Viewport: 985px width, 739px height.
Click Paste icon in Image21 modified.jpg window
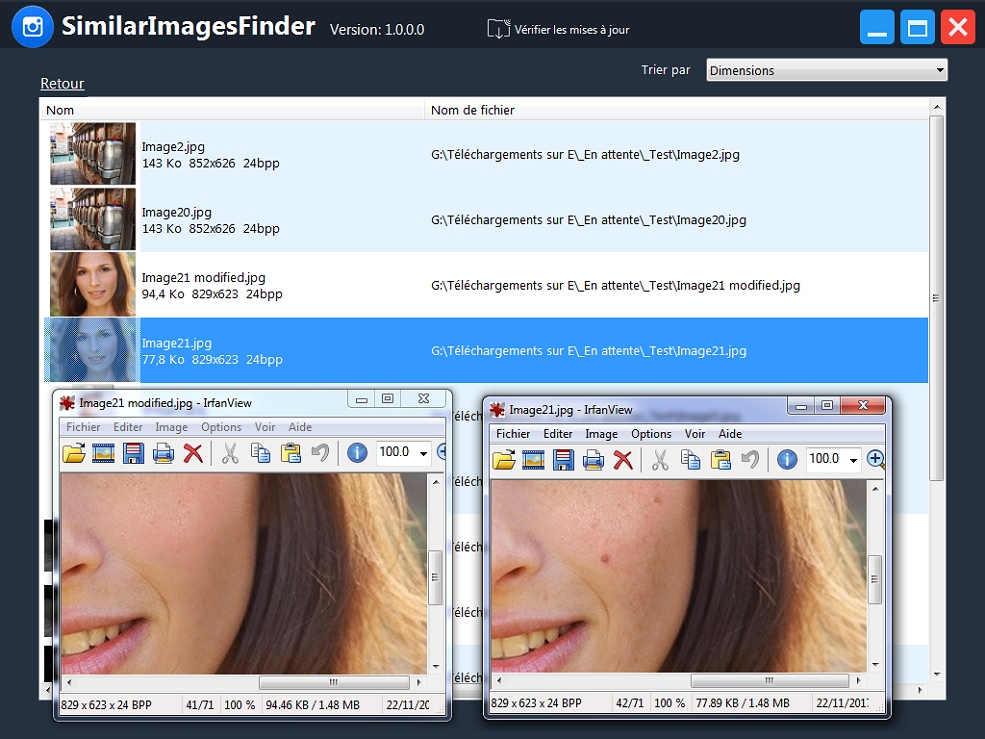[291, 452]
